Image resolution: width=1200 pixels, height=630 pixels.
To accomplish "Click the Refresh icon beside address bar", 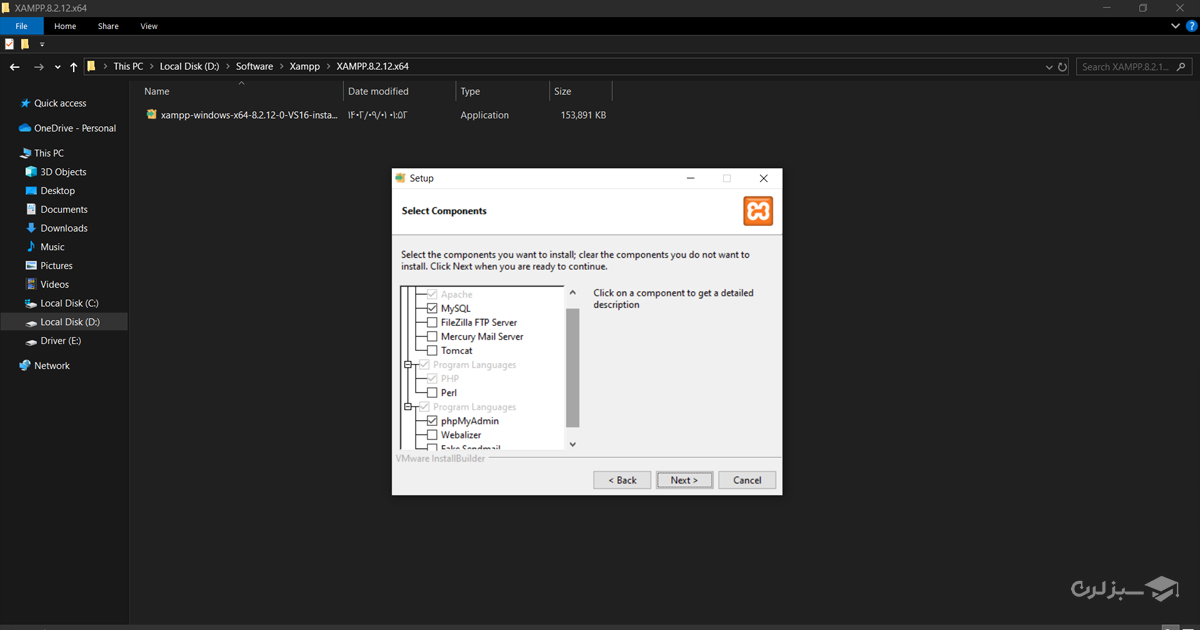I will 1062,67.
